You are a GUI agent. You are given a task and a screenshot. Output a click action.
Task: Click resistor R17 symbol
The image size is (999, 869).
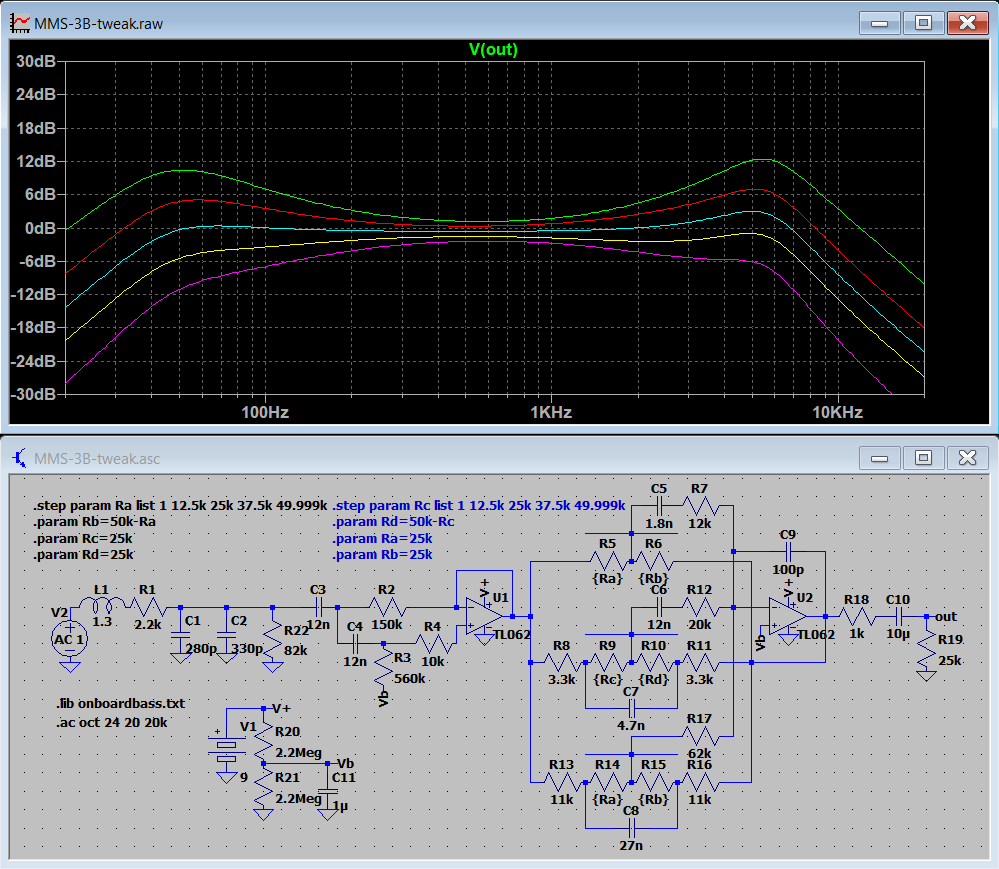coord(700,736)
